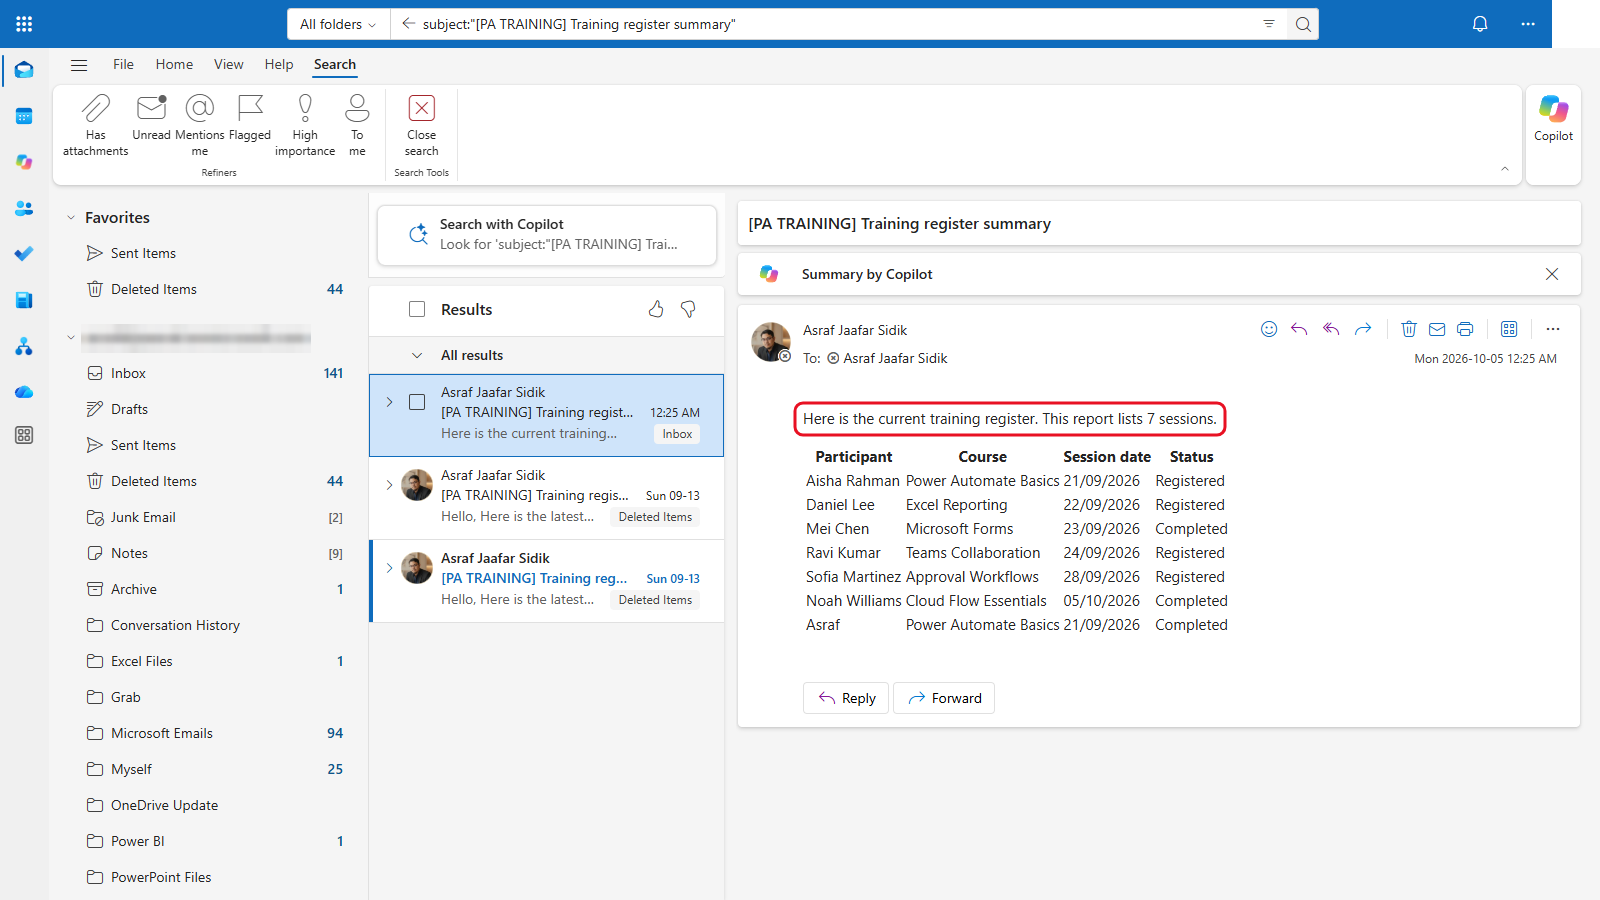Open the app launcher waffle icon
1600x900 pixels.
24,24
